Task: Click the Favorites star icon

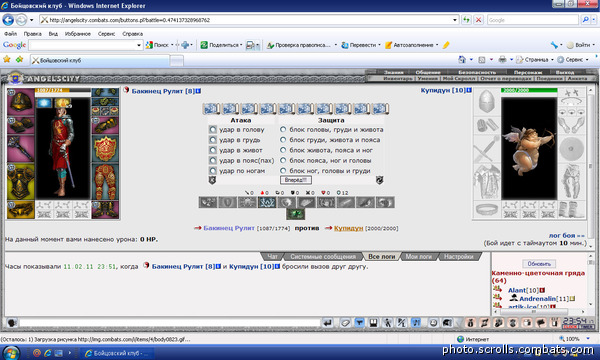Action: [x=7, y=59]
